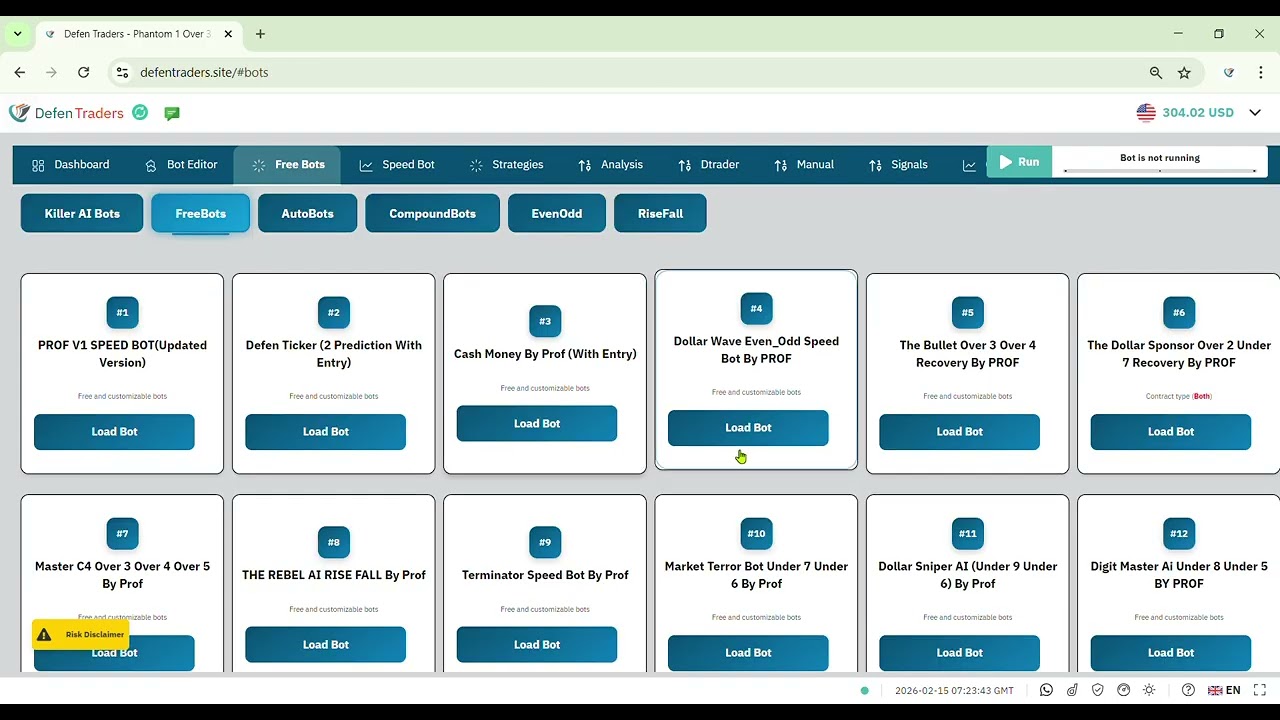Reload the page in browser
1280x720 pixels.
coord(84,73)
